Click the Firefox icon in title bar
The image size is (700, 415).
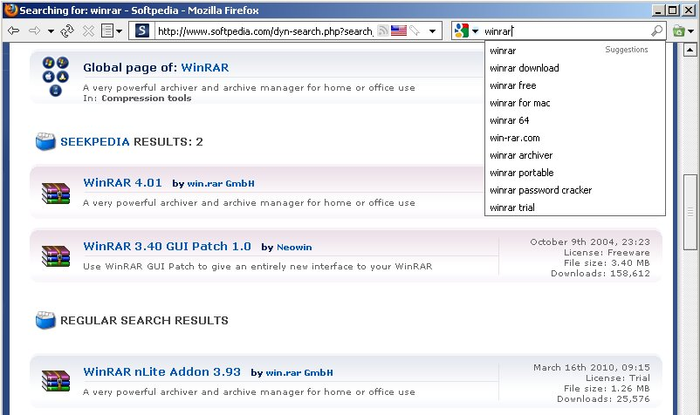tap(11, 10)
